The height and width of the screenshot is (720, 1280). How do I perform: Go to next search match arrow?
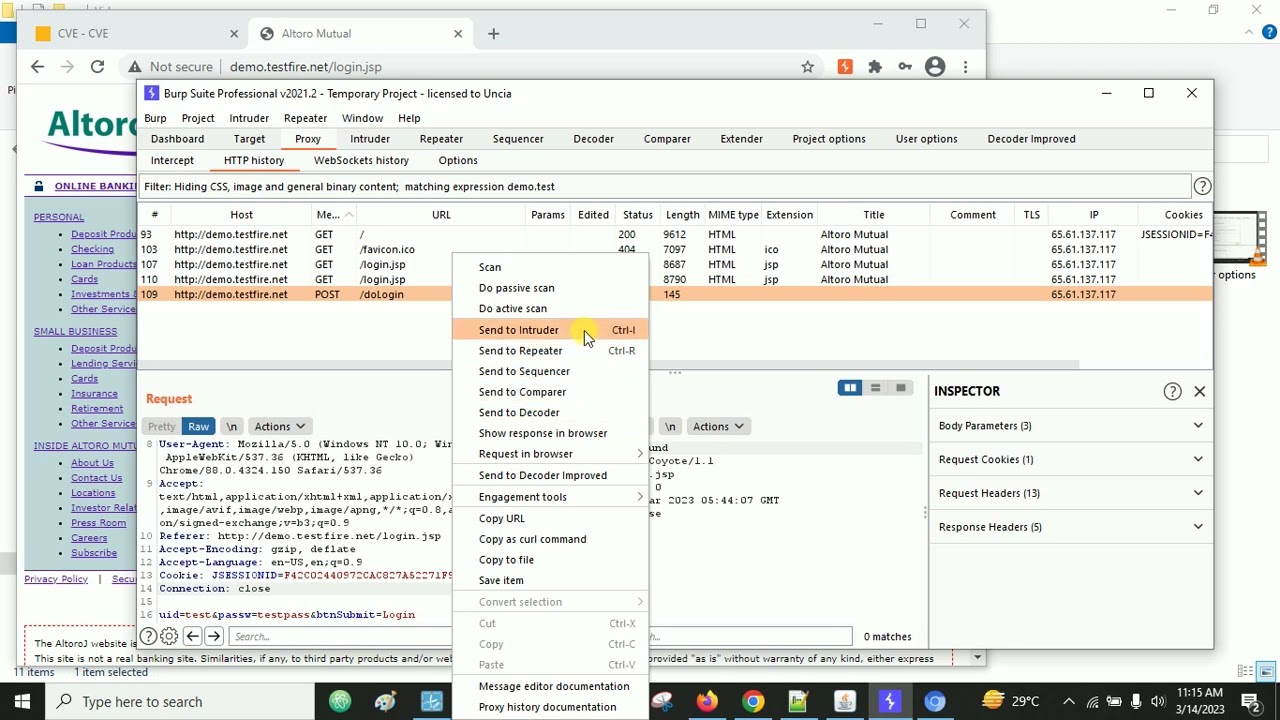[215, 636]
